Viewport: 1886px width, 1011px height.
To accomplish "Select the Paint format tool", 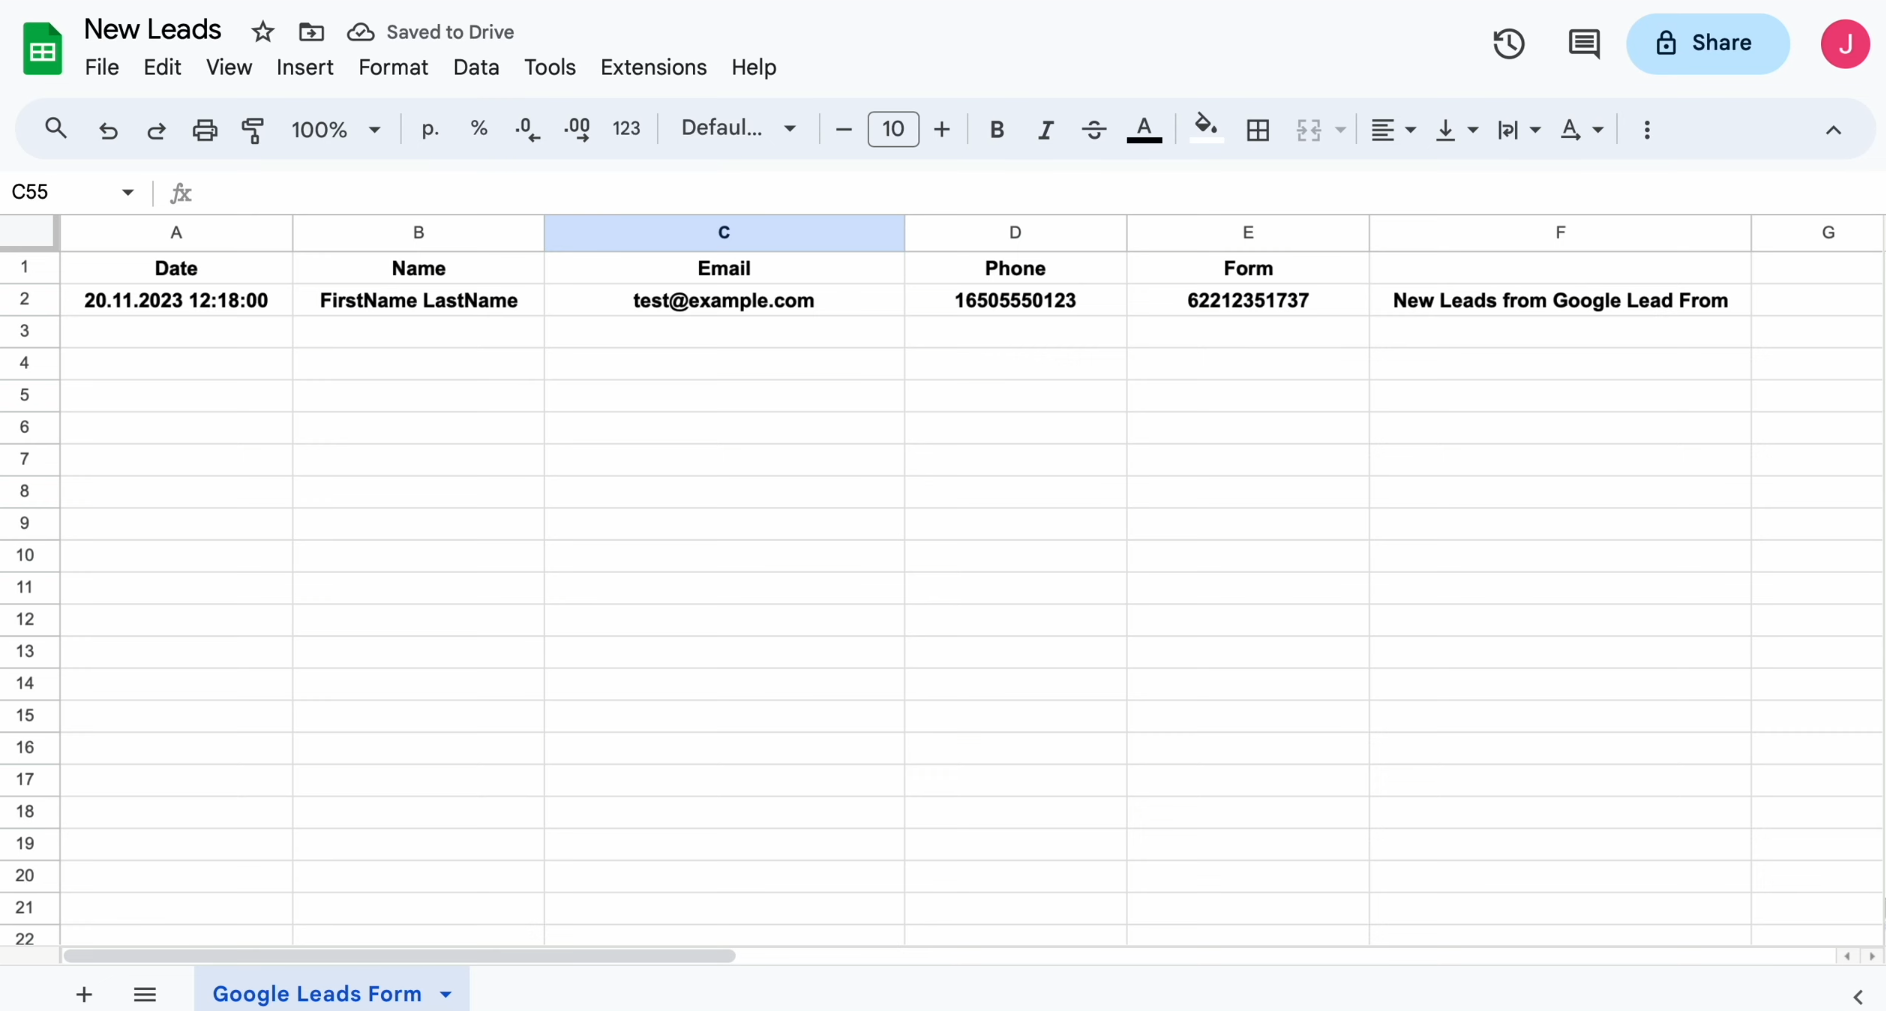I will coord(253,129).
